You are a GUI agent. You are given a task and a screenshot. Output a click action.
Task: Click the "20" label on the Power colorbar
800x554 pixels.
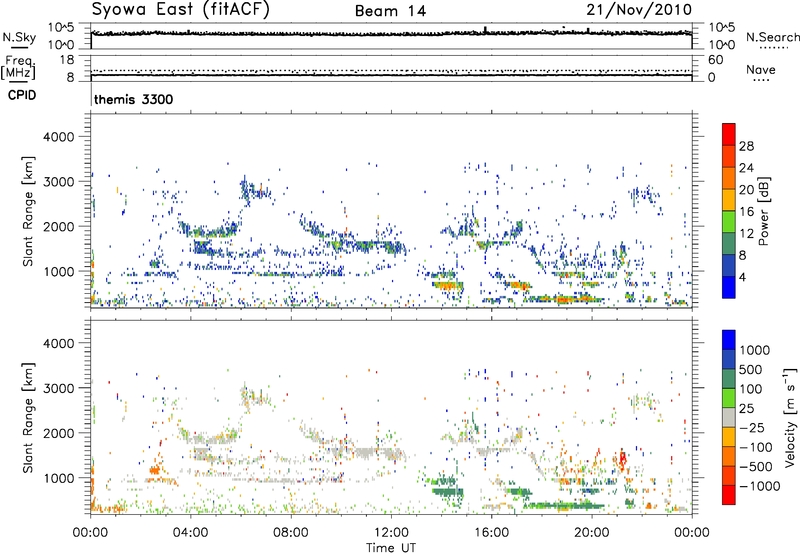click(x=746, y=190)
